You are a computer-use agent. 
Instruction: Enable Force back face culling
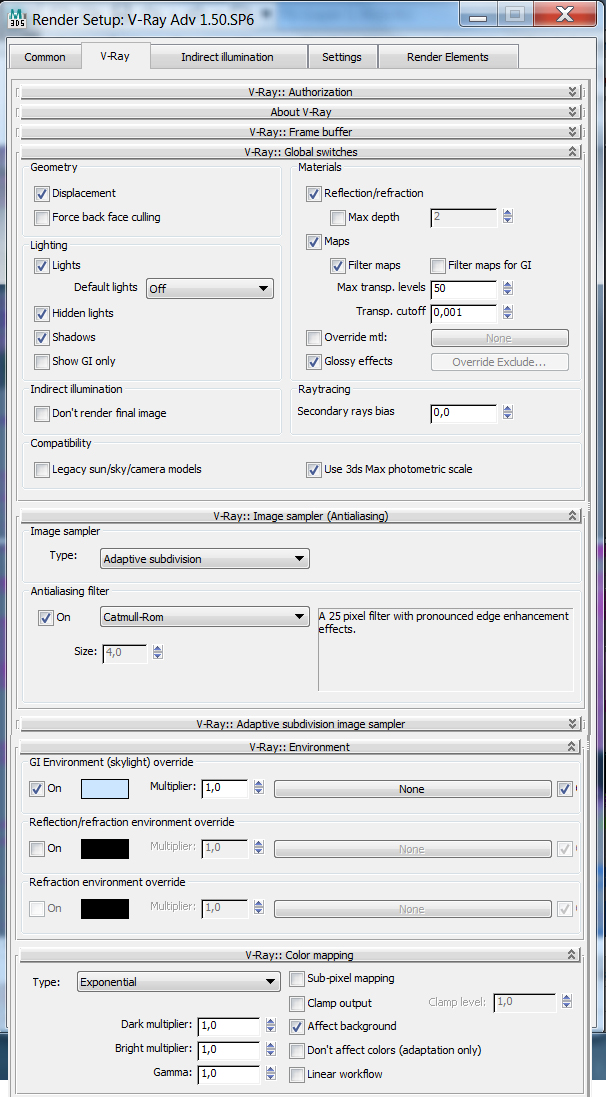[x=42, y=218]
